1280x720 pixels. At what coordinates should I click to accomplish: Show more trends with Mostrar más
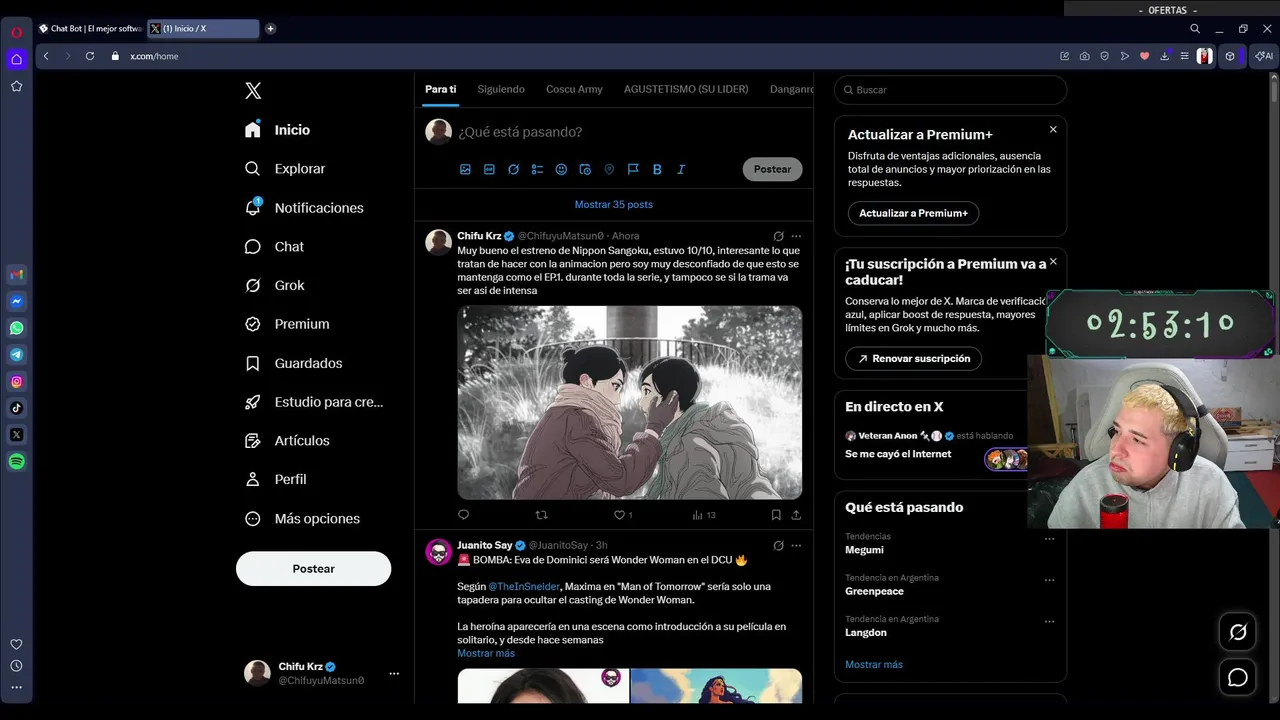(x=874, y=664)
